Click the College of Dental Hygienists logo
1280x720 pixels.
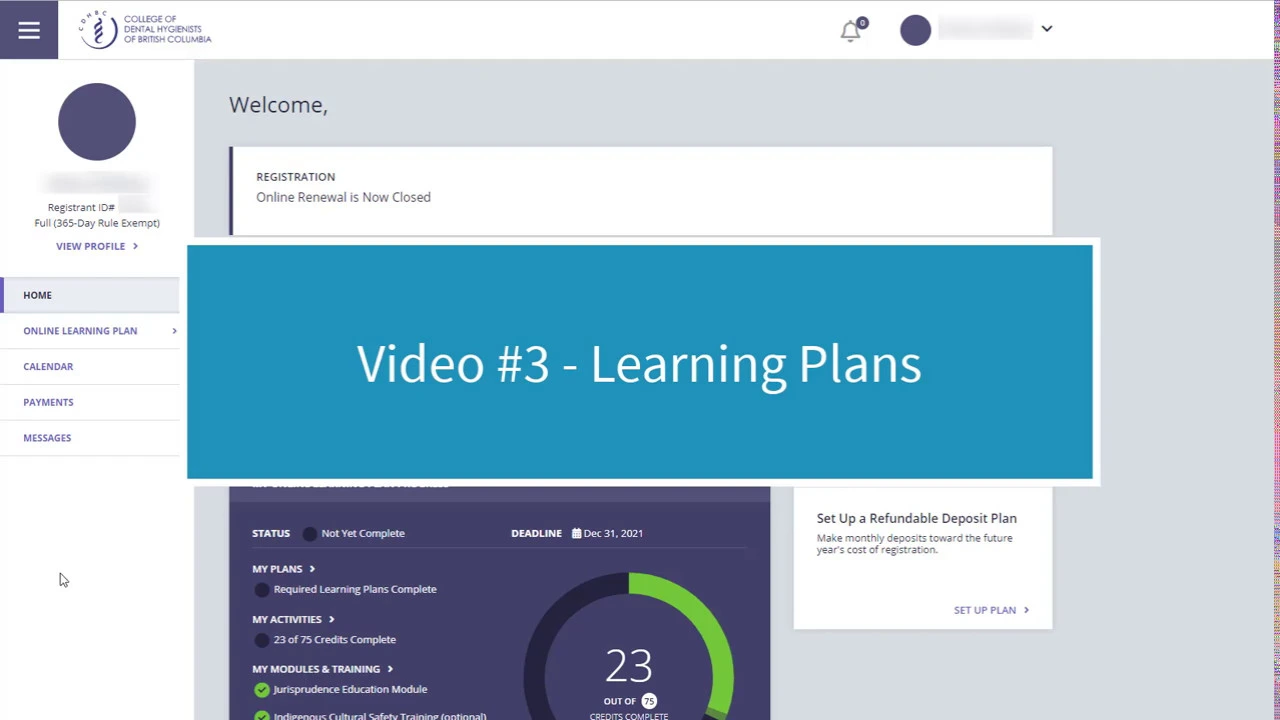click(x=145, y=30)
